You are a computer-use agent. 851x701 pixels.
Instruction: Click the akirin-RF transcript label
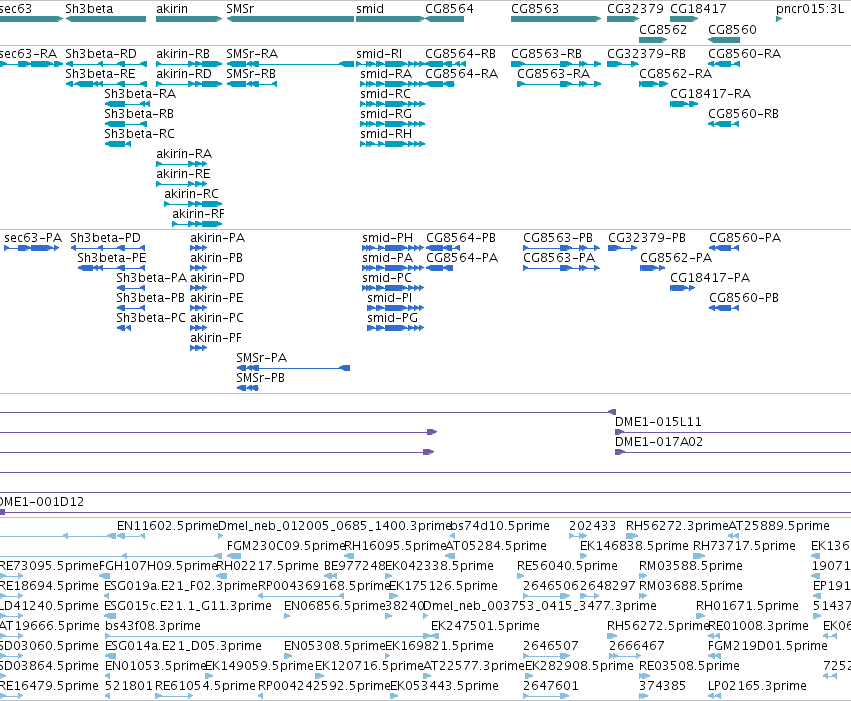point(198,214)
